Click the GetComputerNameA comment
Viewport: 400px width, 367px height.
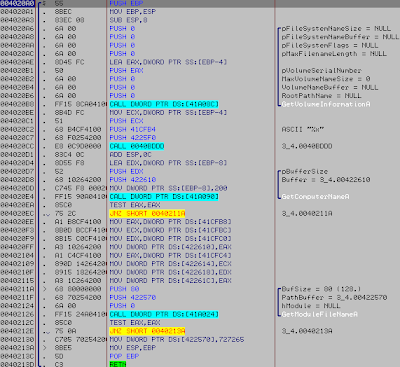315,197
